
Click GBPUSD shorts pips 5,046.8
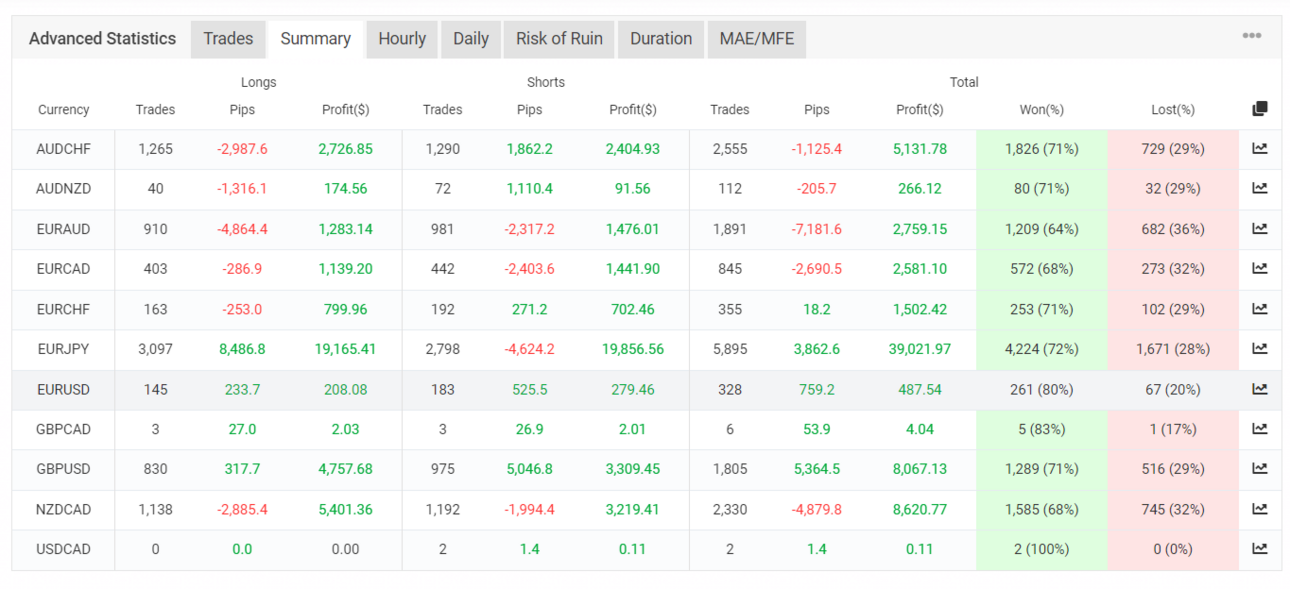click(x=529, y=469)
